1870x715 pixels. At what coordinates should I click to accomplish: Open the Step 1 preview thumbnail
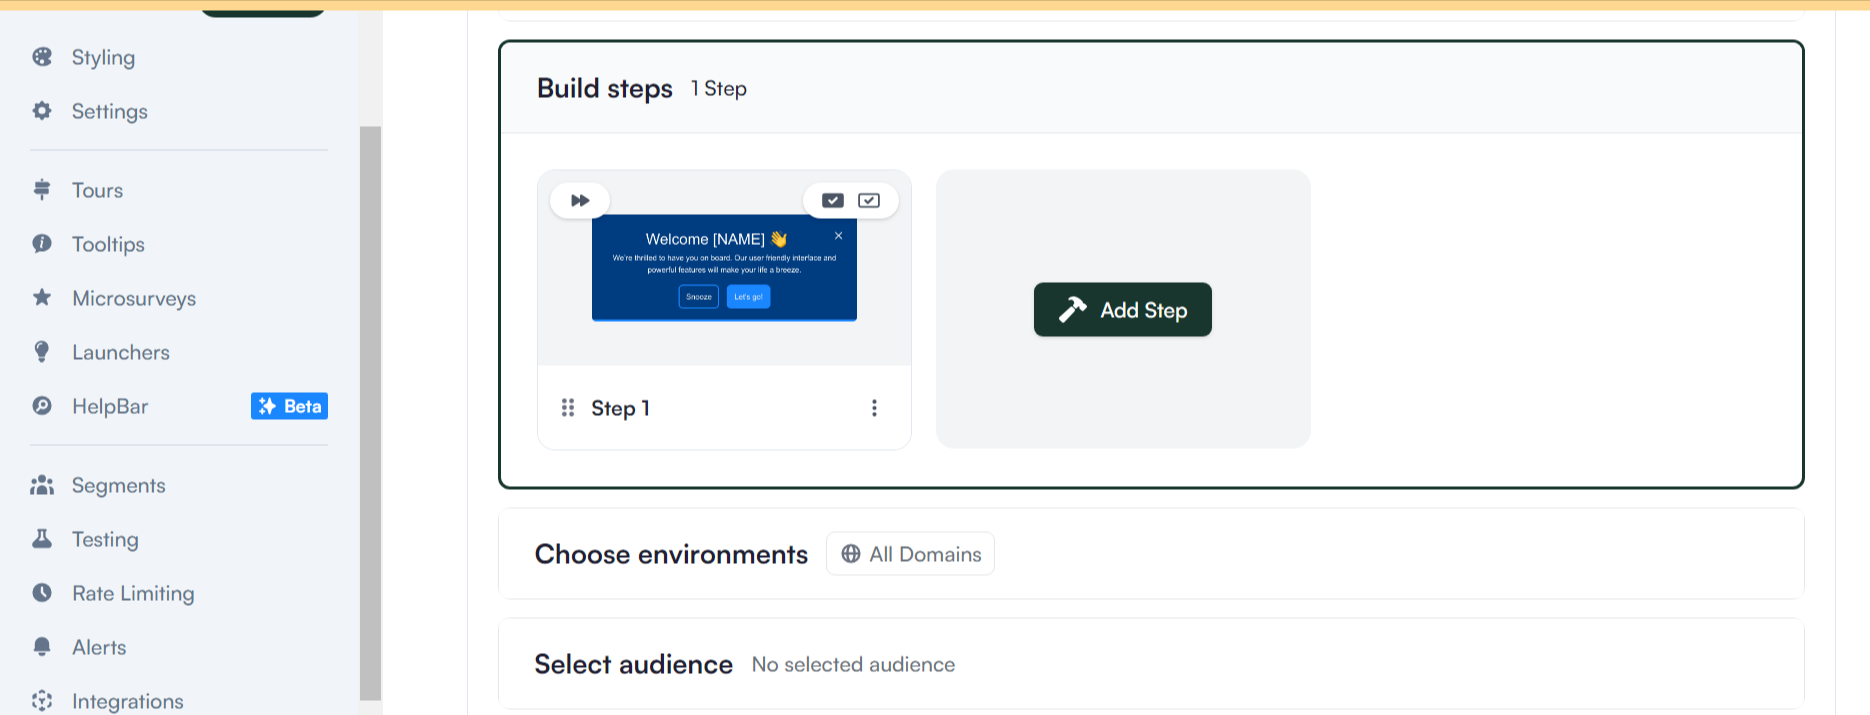coord(724,268)
